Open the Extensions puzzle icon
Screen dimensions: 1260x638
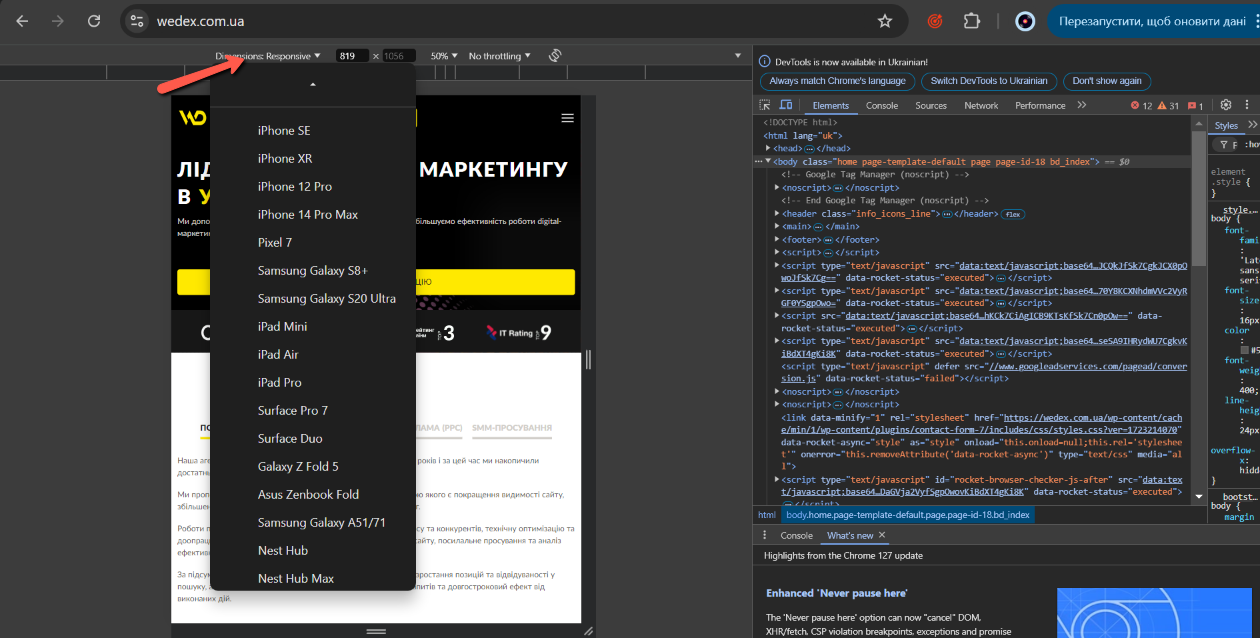click(x=971, y=21)
